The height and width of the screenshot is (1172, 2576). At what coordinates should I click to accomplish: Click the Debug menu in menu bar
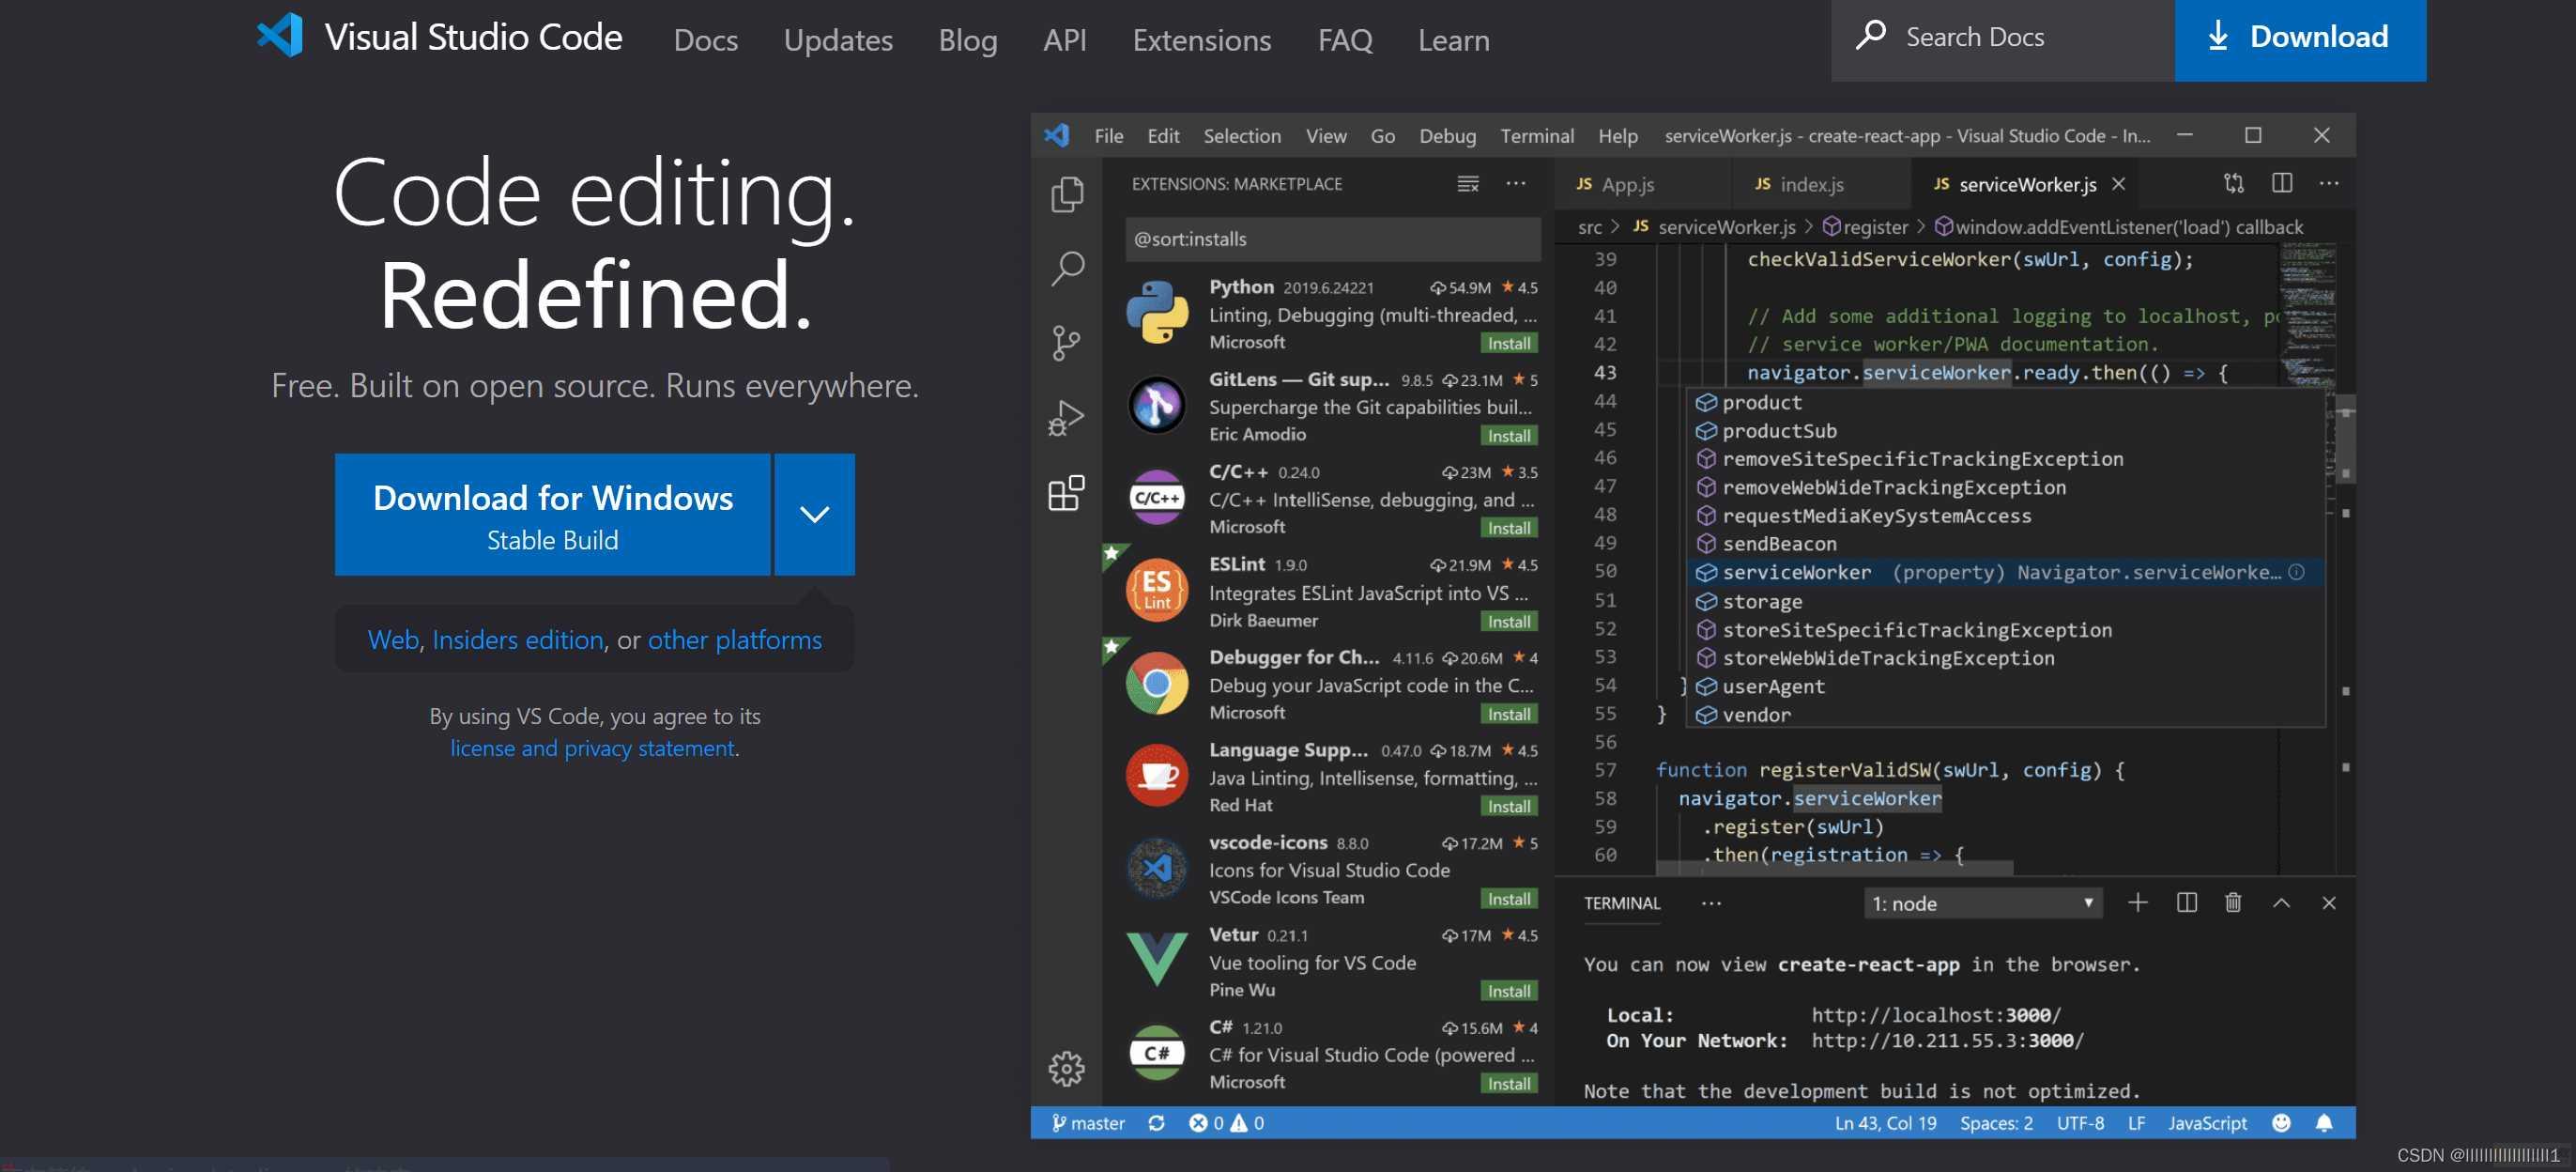tap(1442, 135)
